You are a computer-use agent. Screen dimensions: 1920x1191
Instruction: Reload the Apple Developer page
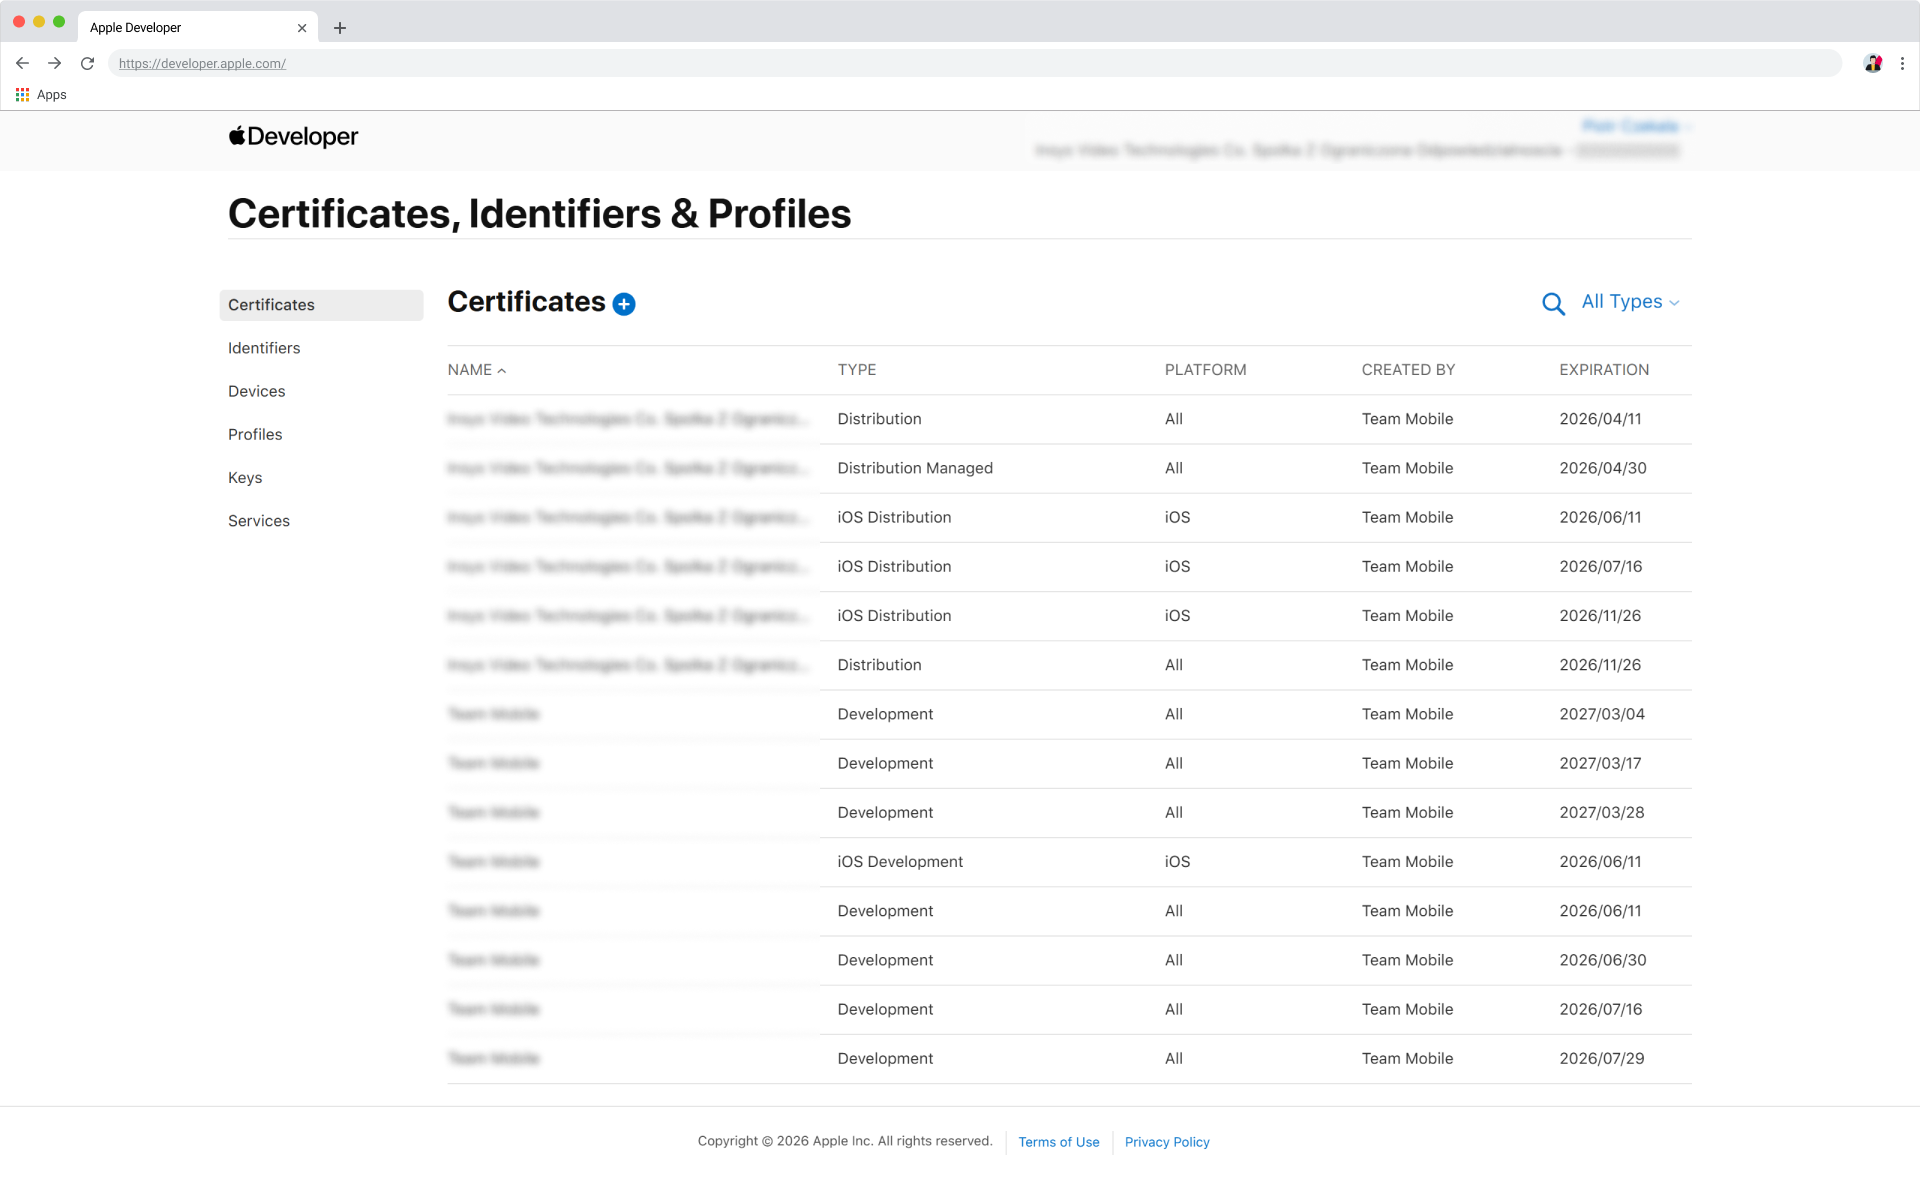tap(88, 63)
